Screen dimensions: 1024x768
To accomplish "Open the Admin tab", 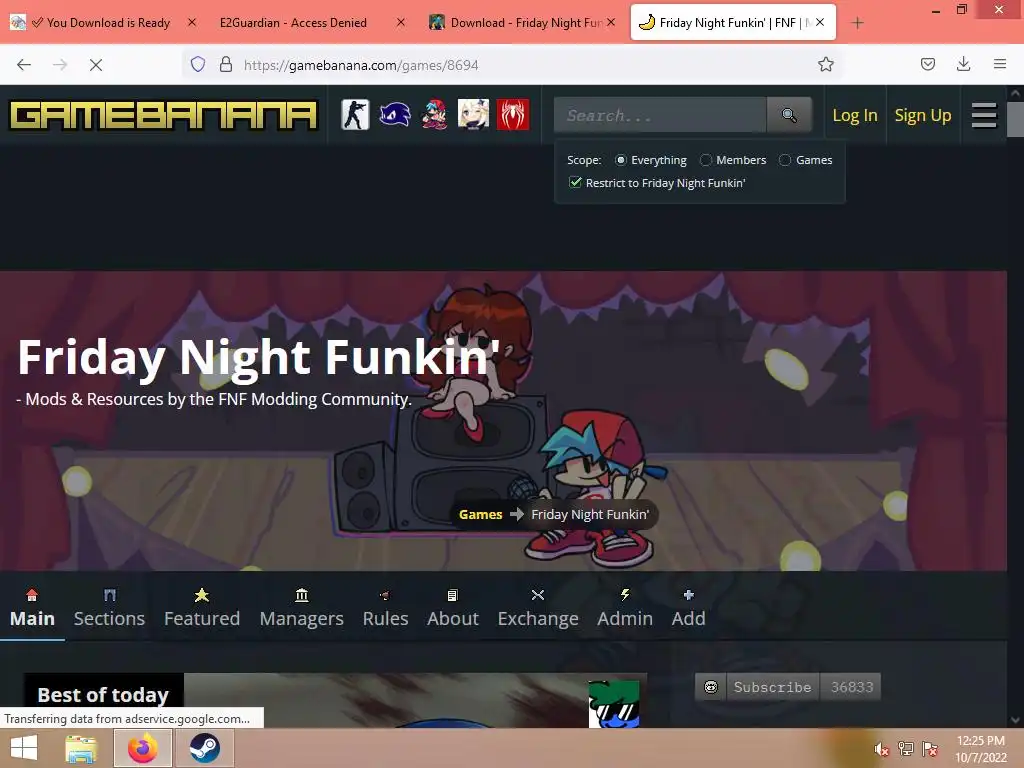I will (x=624, y=608).
